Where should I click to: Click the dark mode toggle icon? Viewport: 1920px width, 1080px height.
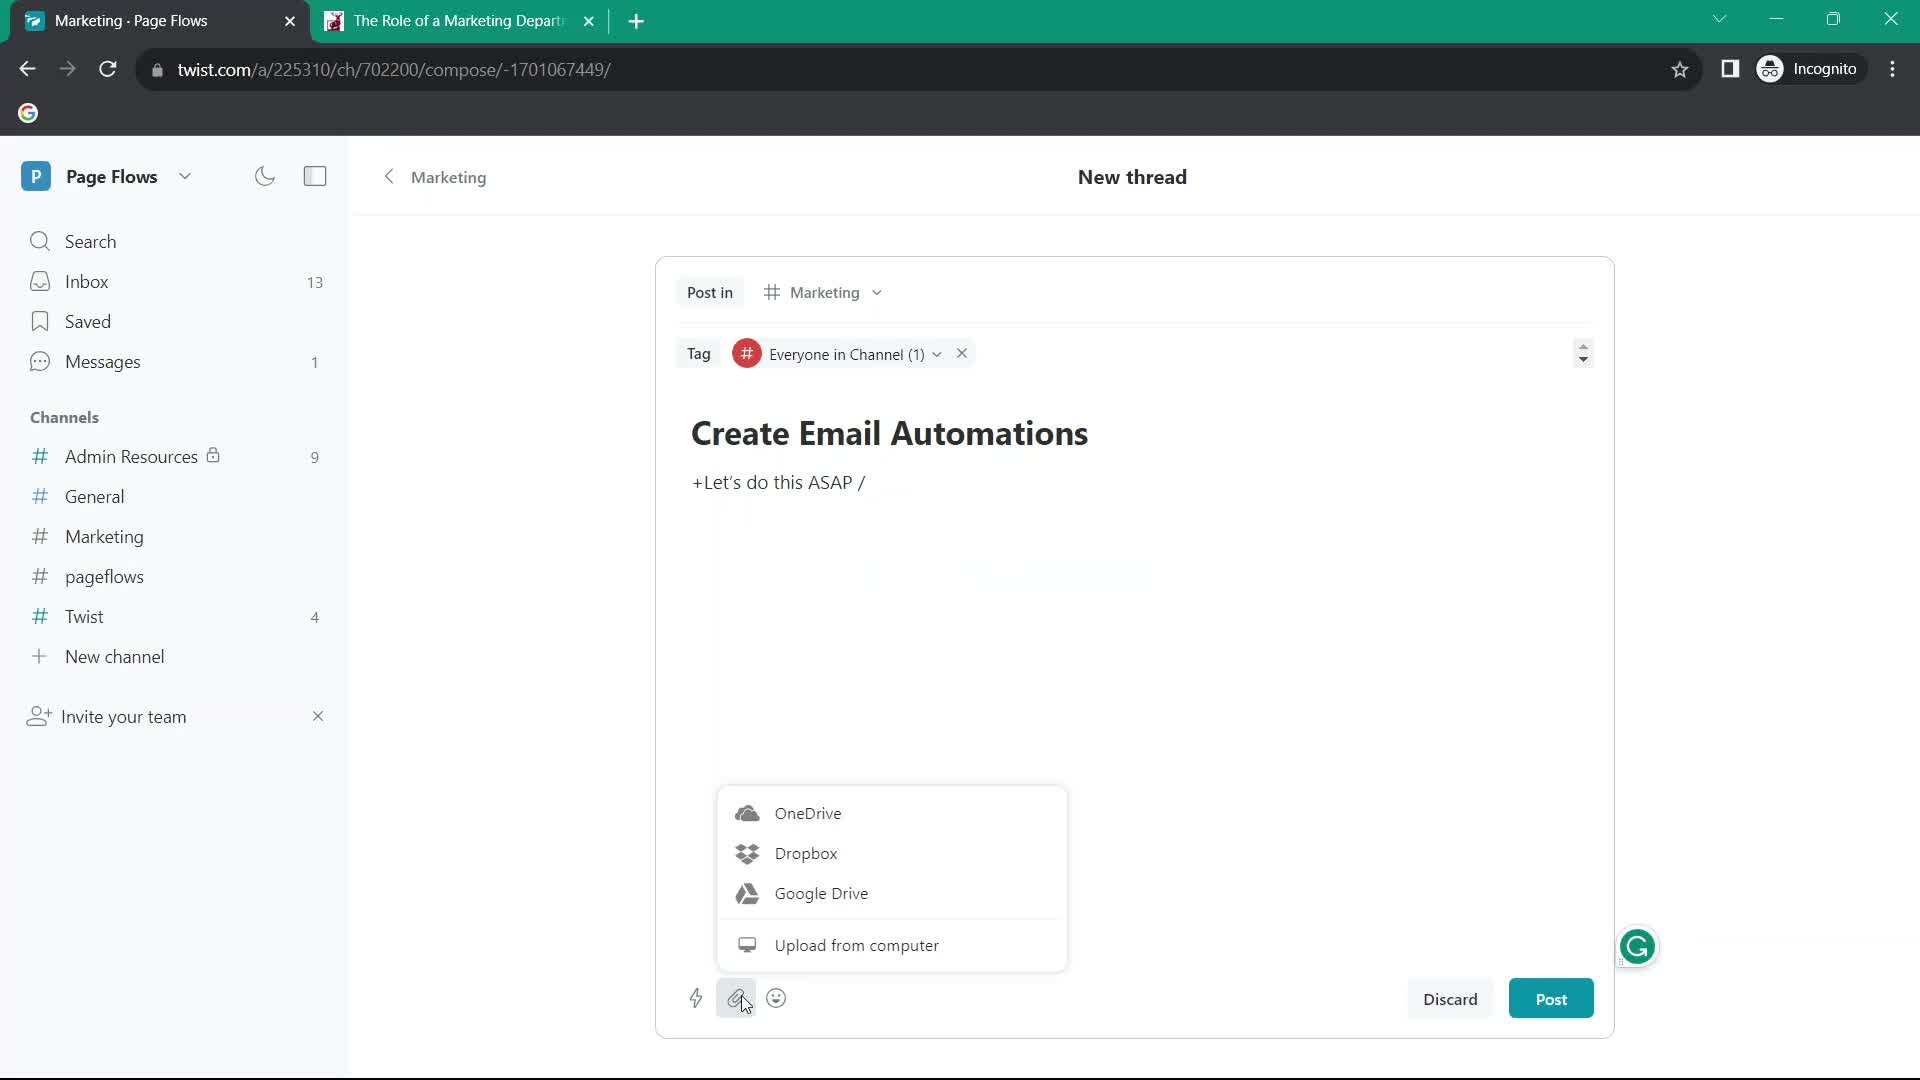coord(265,175)
